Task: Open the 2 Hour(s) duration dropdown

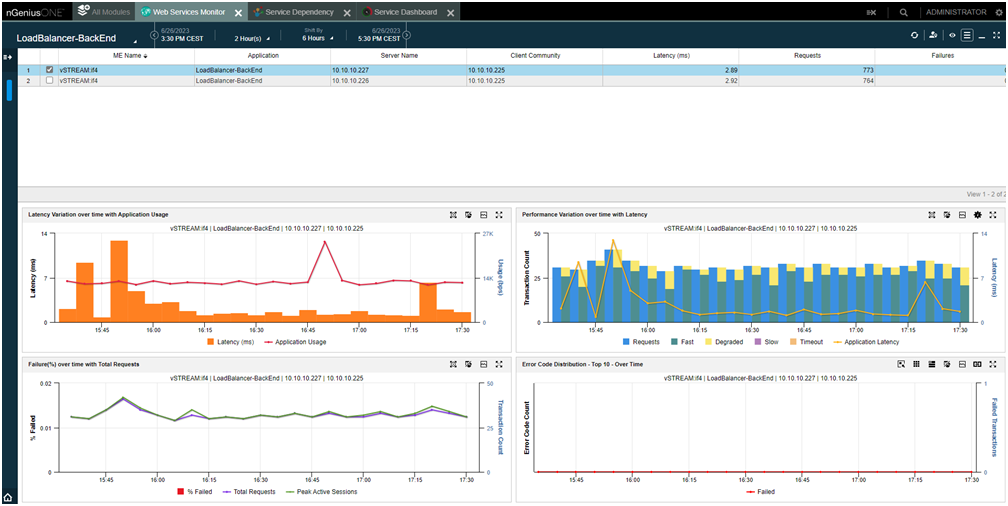Action: (x=252, y=39)
